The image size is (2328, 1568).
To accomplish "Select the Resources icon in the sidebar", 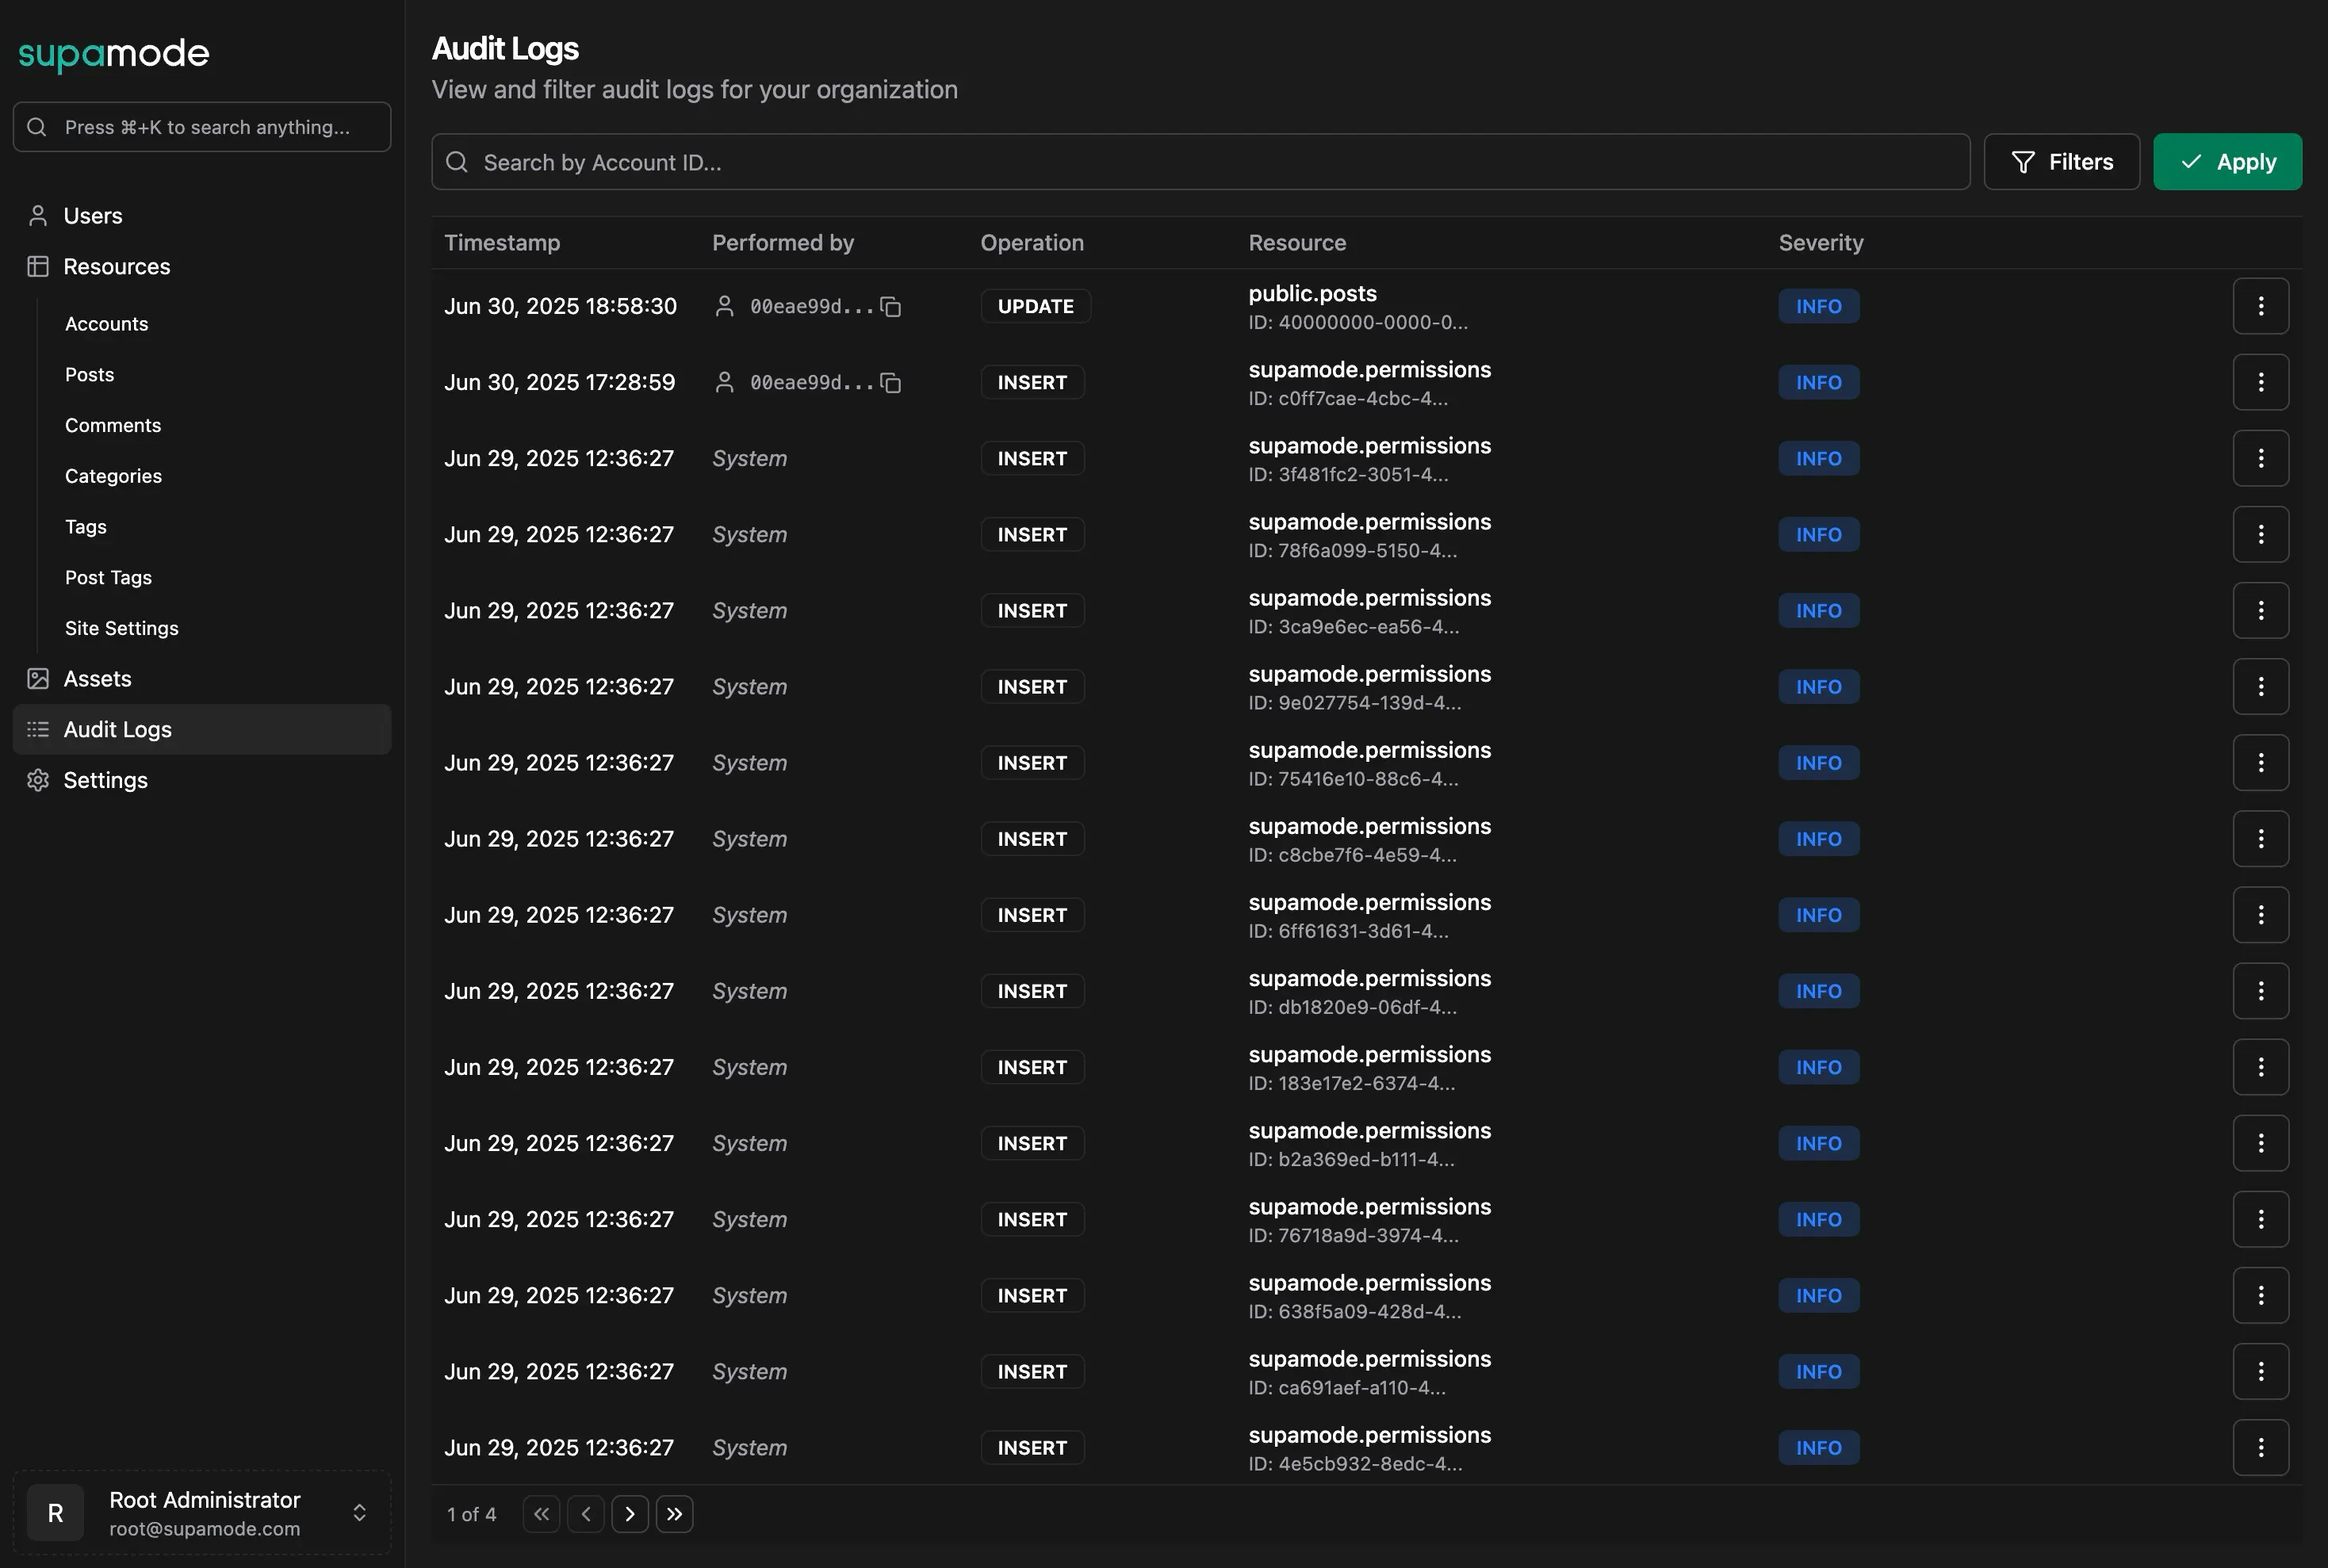I will (x=38, y=266).
